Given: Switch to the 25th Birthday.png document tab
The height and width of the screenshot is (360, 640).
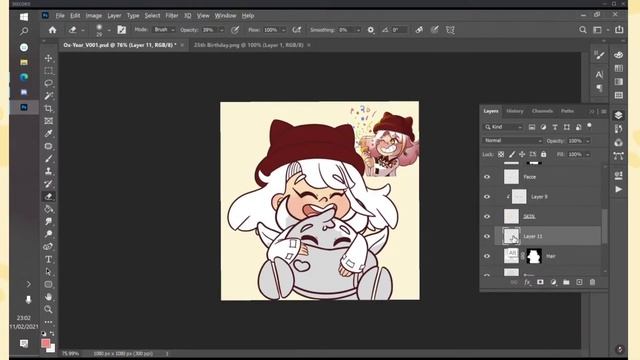Looking at the screenshot, I should tap(249, 45).
